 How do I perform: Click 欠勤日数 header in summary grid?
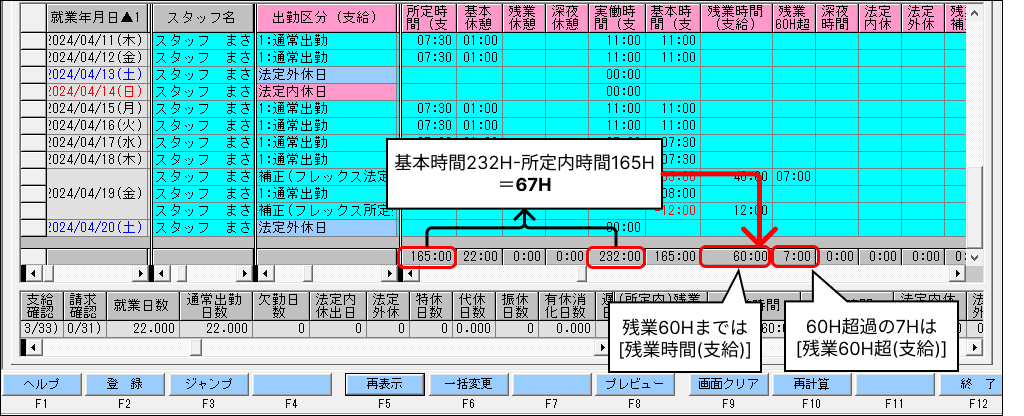(279, 305)
